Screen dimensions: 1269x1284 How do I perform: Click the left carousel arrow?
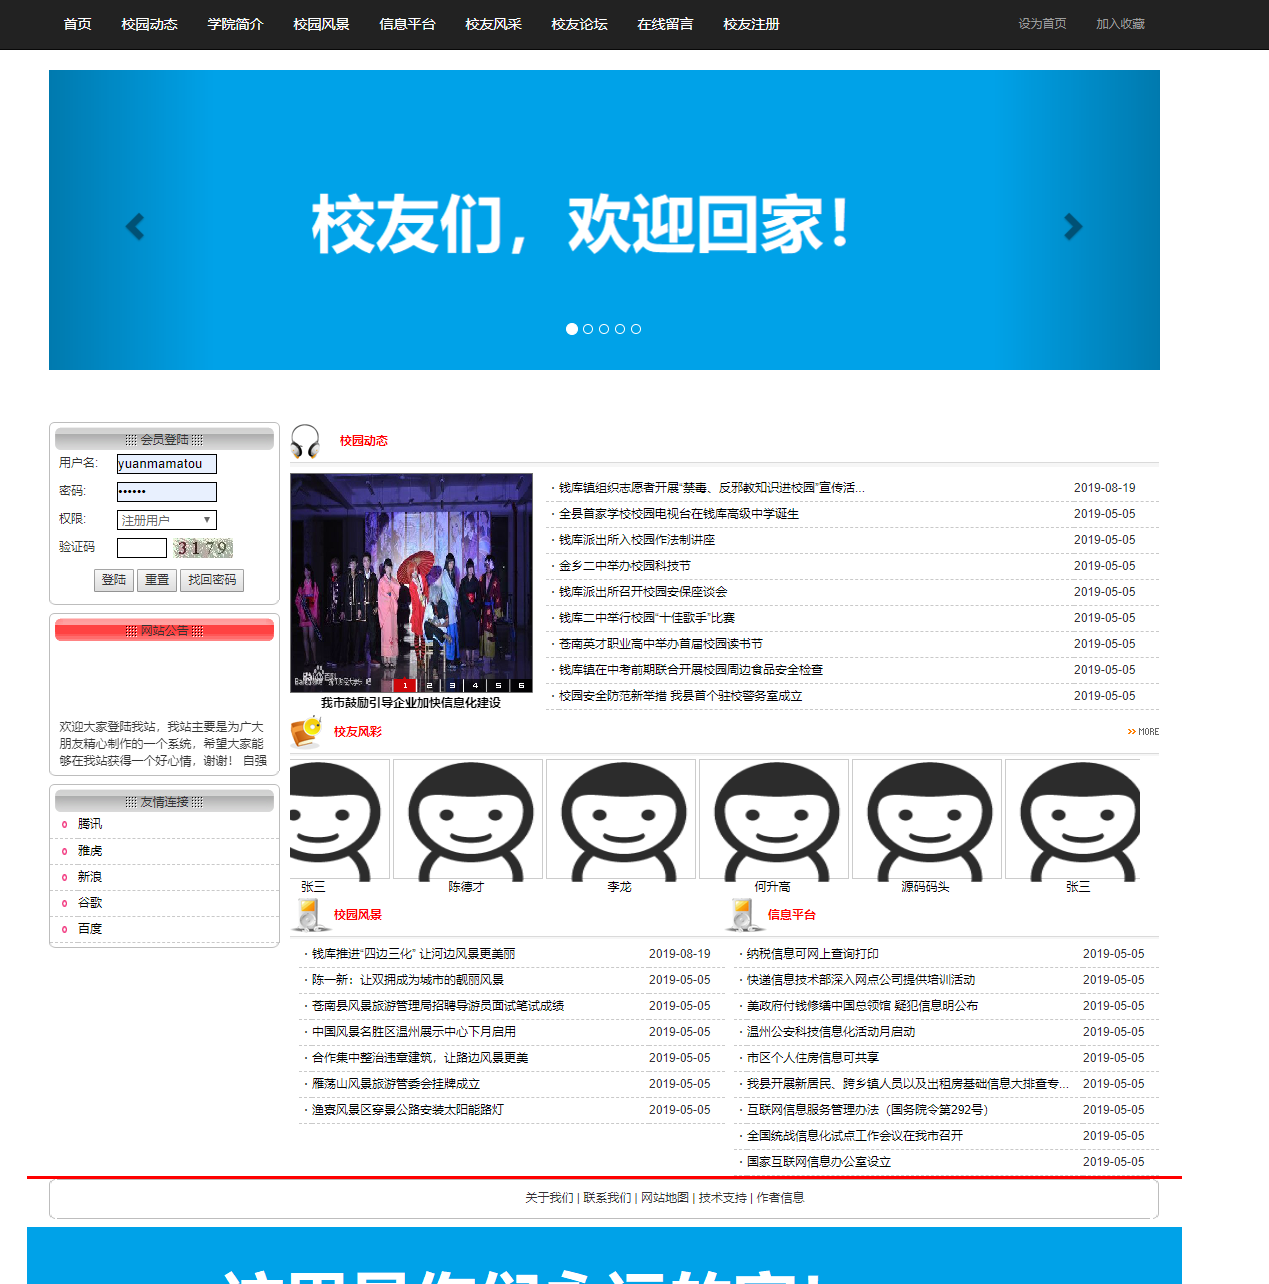pyautogui.click(x=135, y=227)
